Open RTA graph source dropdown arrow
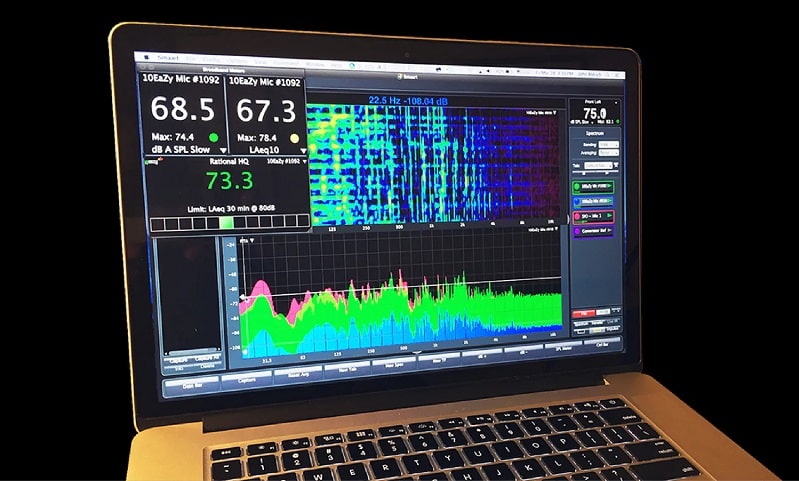The image size is (799, 481). point(555,229)
